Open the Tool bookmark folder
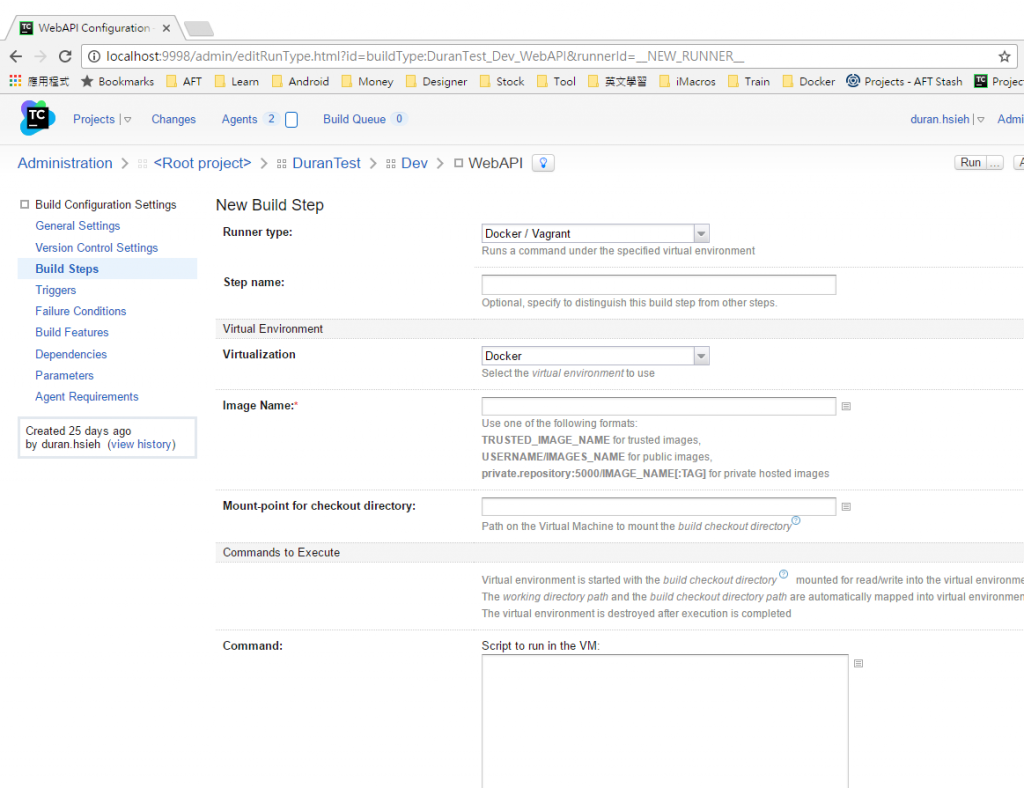This screenshot has width=1024, height=788. 556,81
